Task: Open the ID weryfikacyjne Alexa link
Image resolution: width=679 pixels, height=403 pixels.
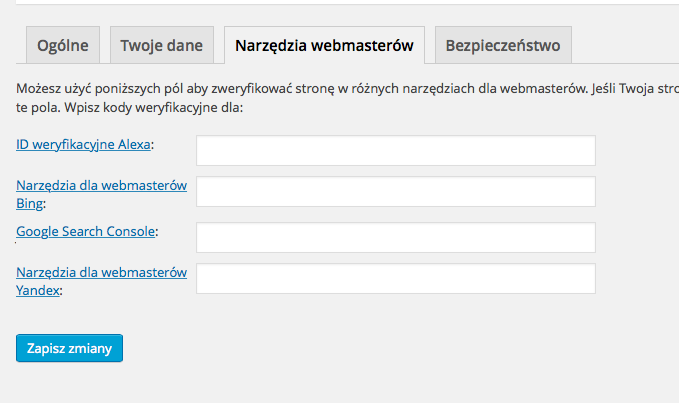Action: [83, 144]
